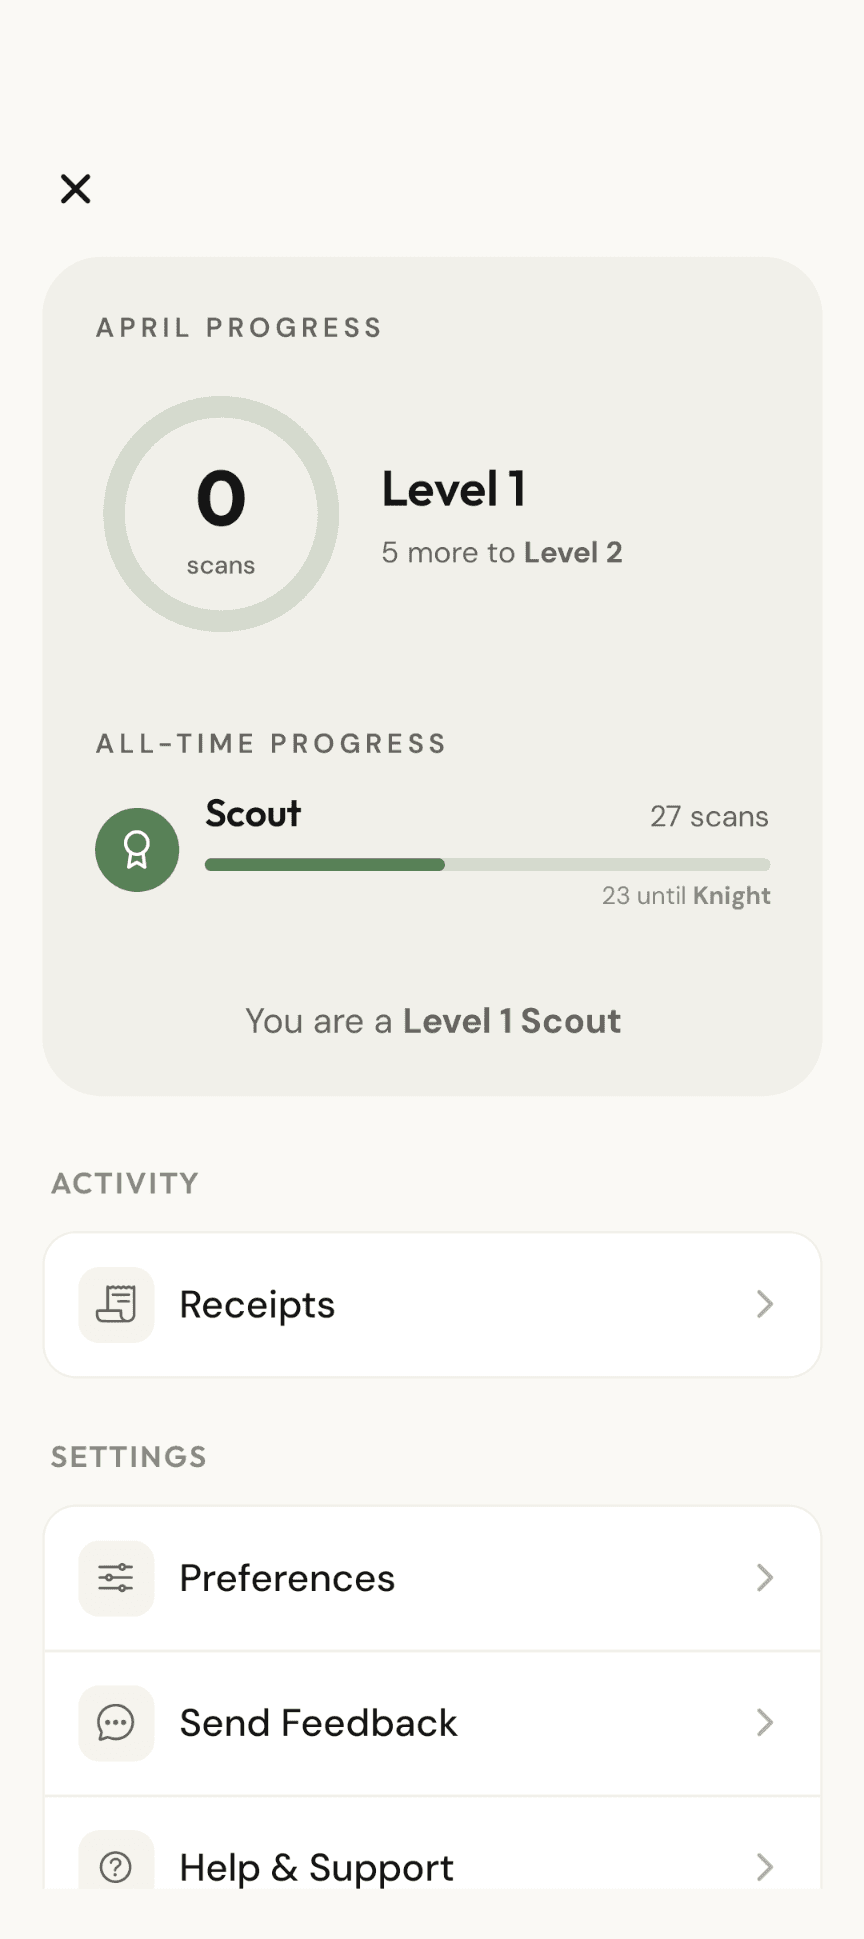Viewport: 864px width, 1939px height.
Task: Expand Preferences using its chevron arrow
Action: tap(765, 1578)
